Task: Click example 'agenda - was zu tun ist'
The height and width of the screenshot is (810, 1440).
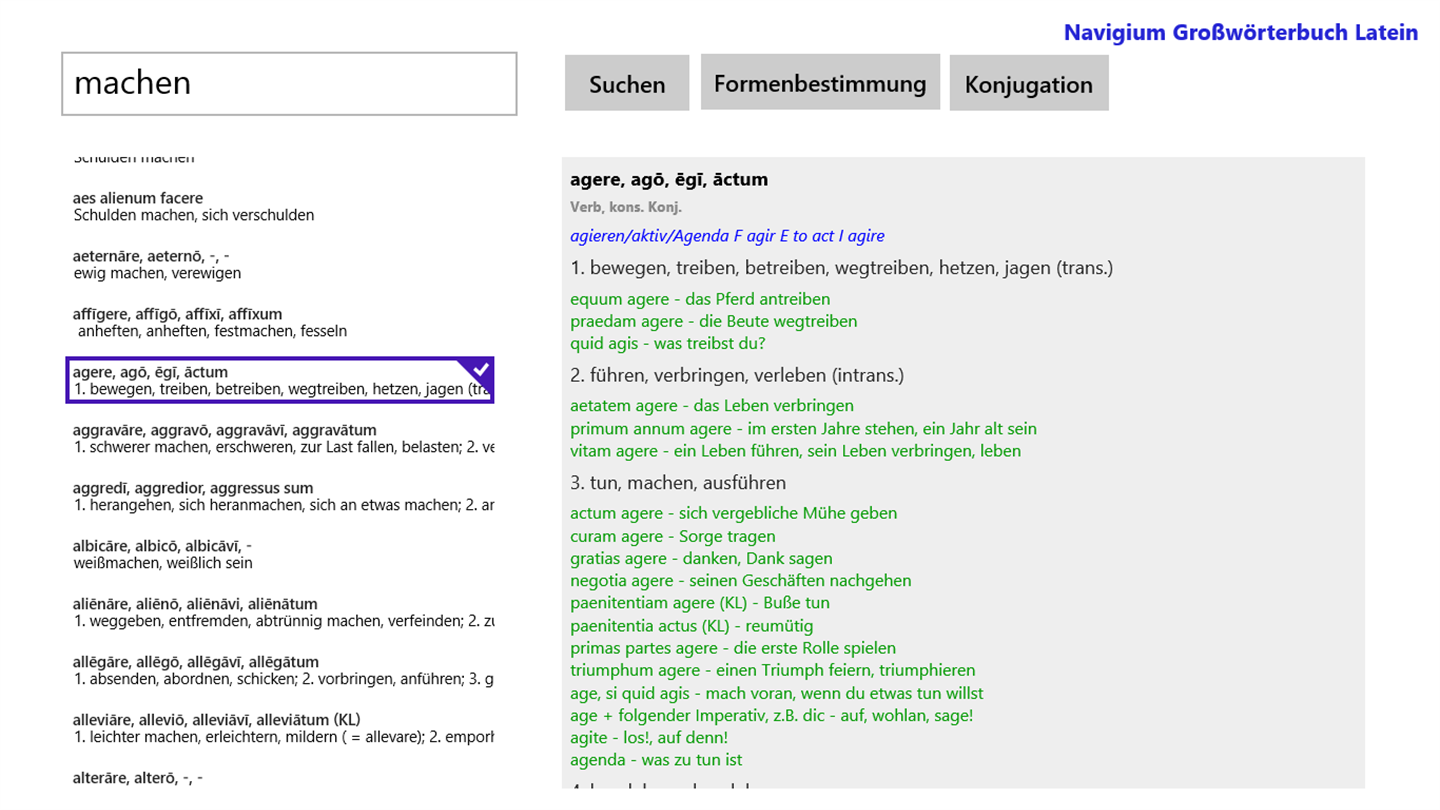Action: coord(656,760)
